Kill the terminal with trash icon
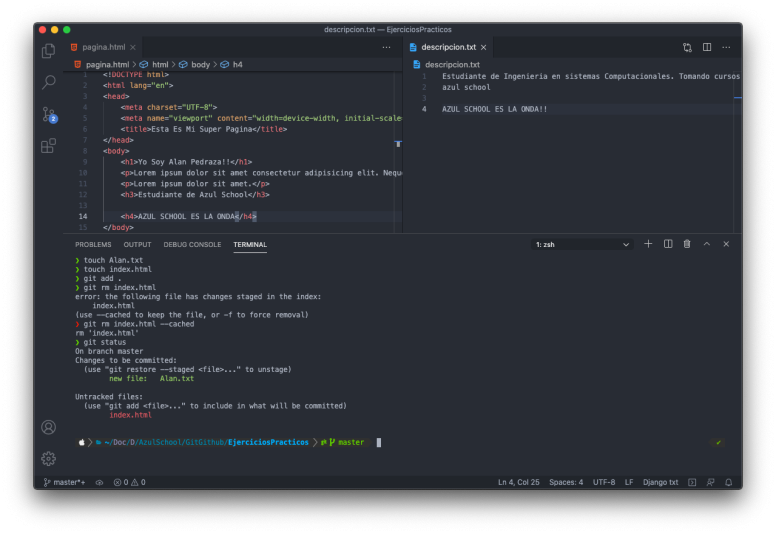The image size is (776, 534). (x=687, y=244)
